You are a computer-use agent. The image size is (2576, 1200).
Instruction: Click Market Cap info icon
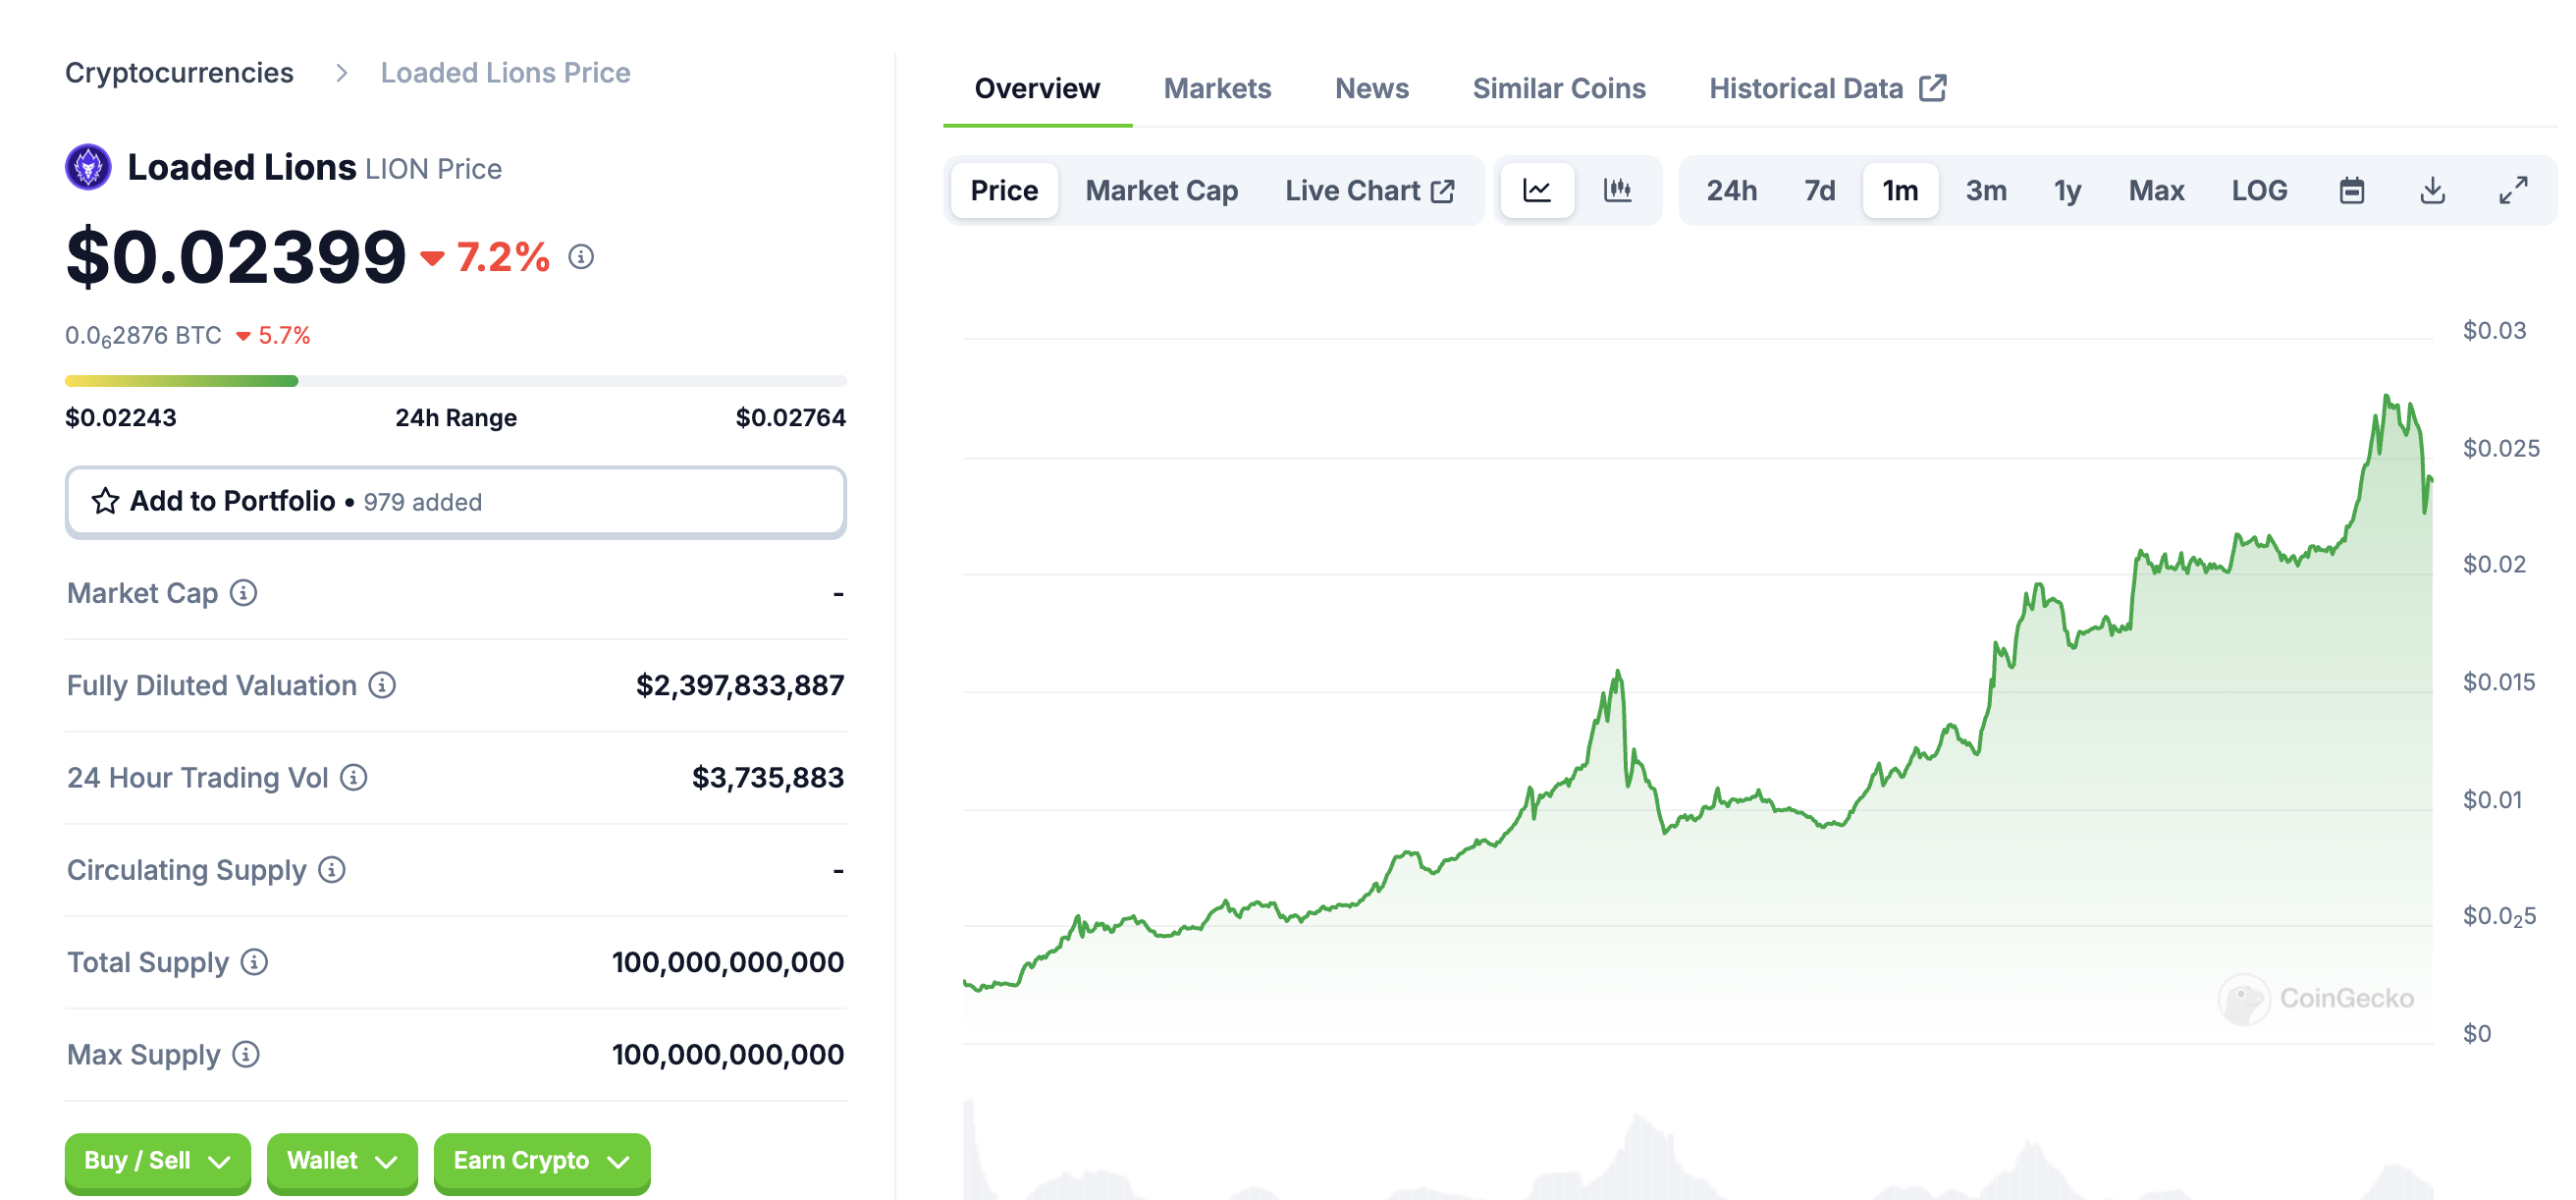(243, 593)
